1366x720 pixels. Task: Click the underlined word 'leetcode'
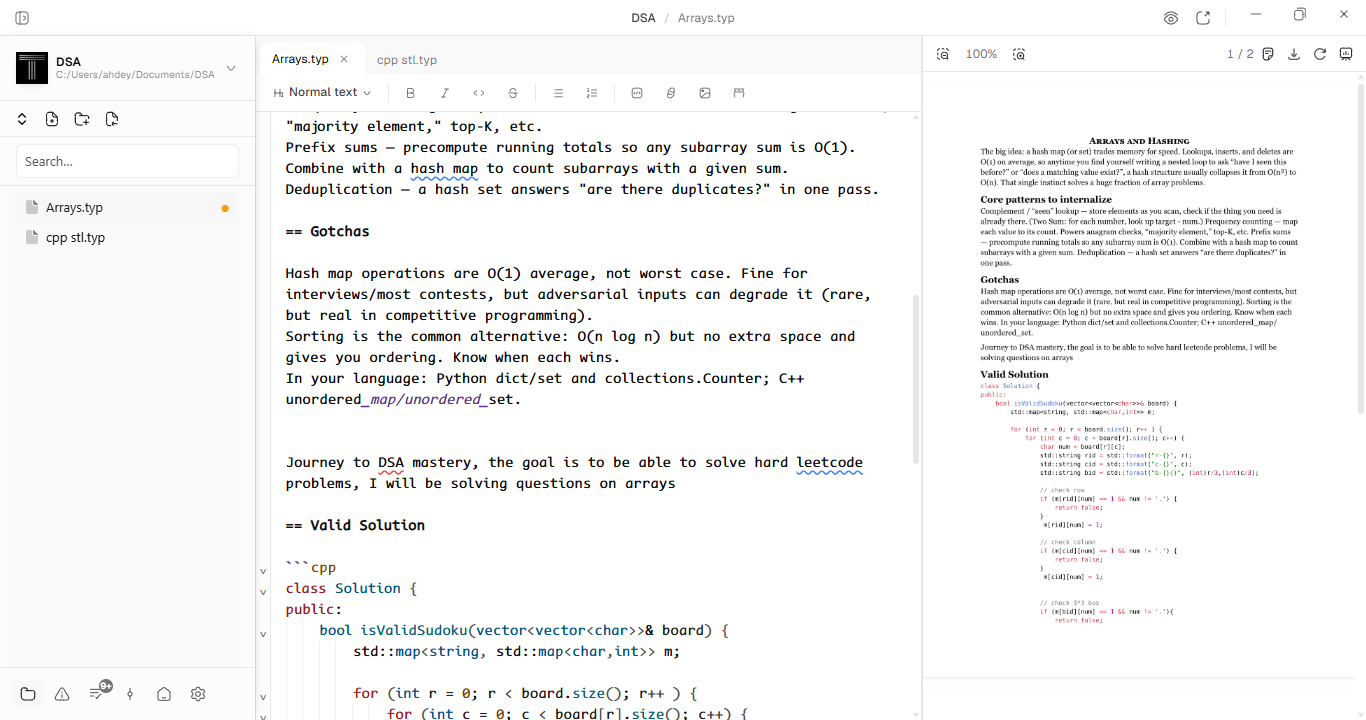click(x=829, y=462)
